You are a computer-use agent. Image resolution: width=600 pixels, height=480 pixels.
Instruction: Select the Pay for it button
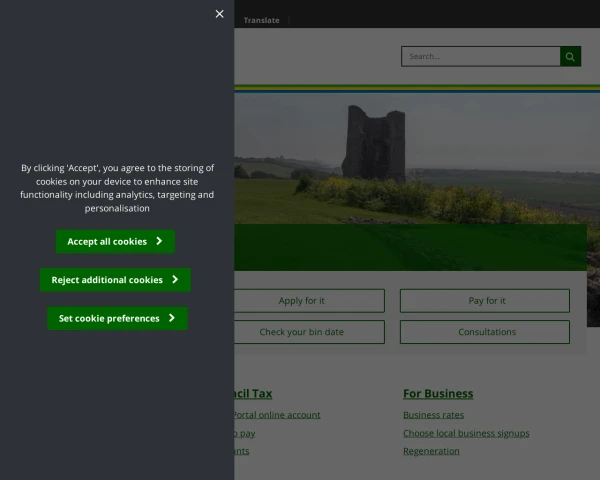(x=485, y=301)
